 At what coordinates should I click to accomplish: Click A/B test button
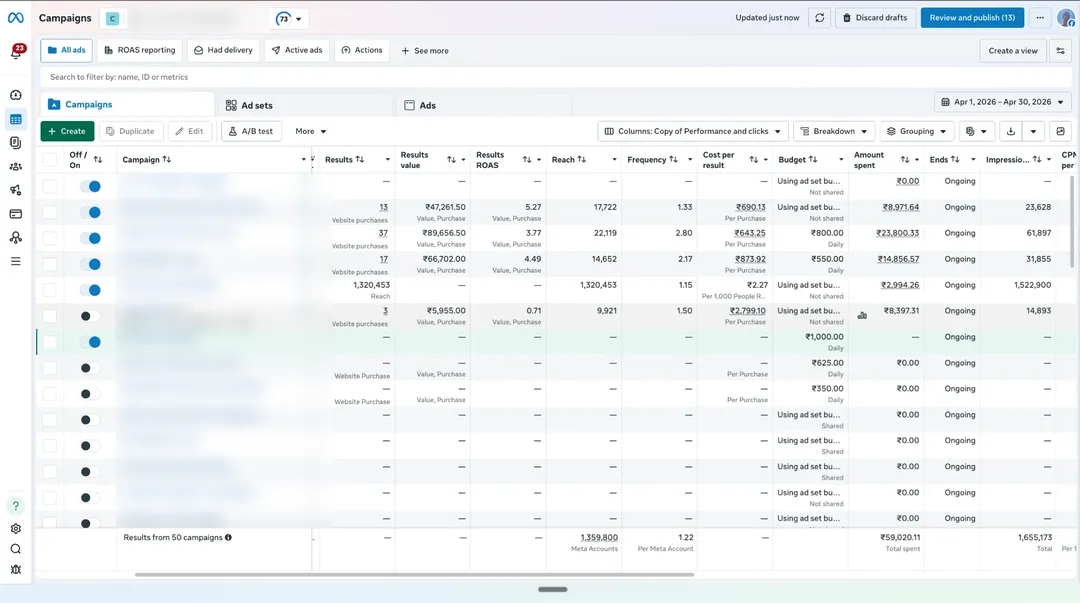tap(251, 132)
